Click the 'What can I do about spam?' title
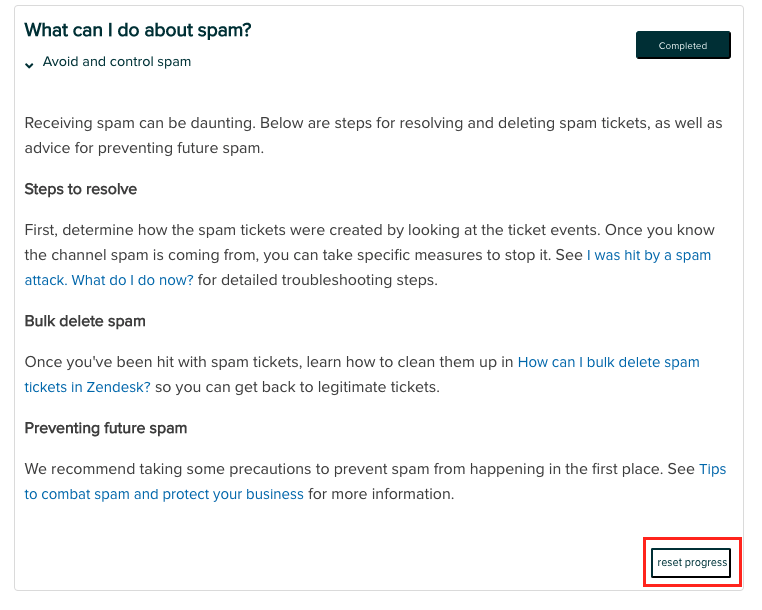 [138, 30]
